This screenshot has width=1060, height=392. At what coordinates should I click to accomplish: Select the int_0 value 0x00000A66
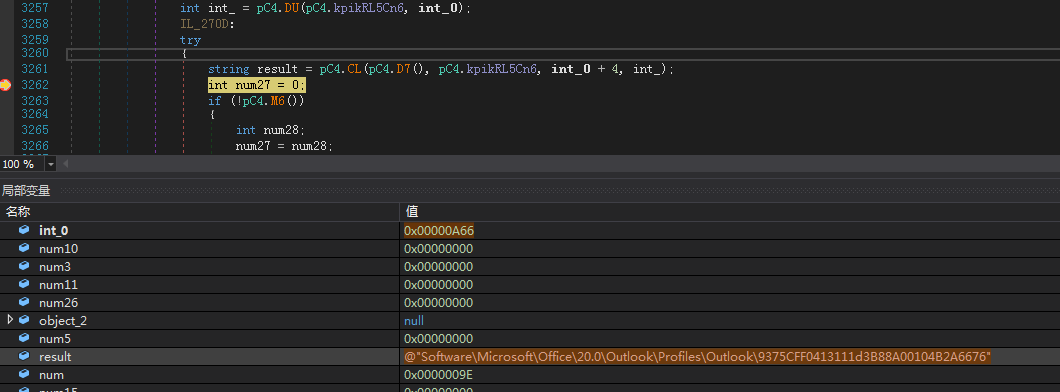click(439, 230)
